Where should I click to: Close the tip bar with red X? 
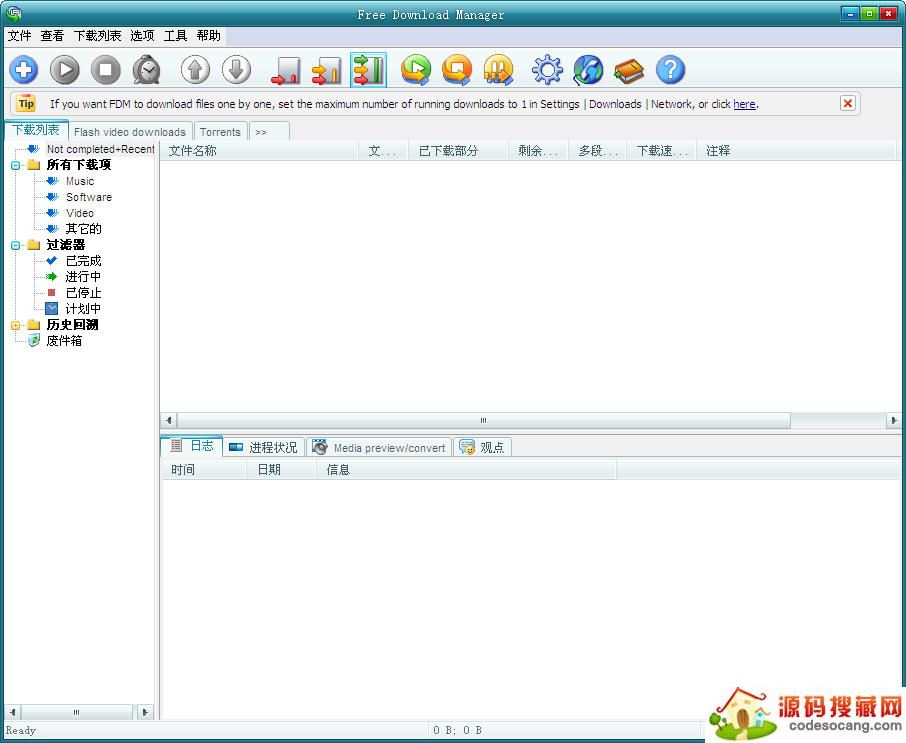click(x=847, y=103)
